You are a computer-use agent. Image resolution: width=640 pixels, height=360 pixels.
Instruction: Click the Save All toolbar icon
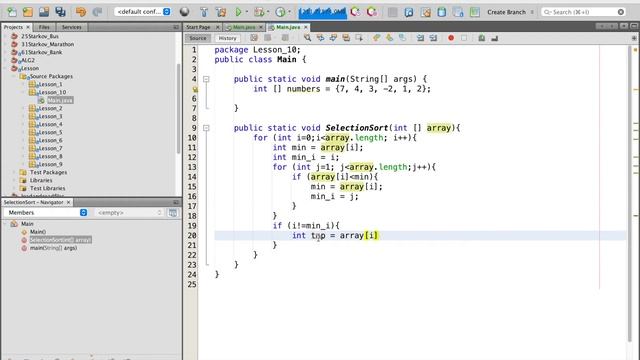coord(60,12)
